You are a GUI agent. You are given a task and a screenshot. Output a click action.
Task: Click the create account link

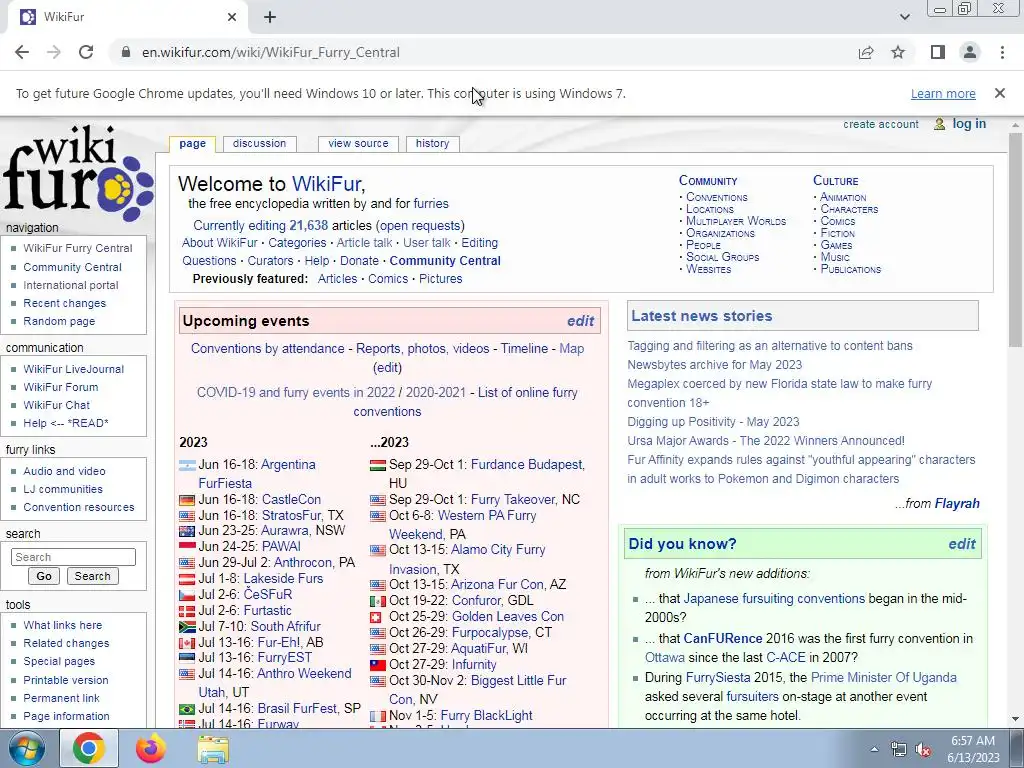(x=880, y=124)
